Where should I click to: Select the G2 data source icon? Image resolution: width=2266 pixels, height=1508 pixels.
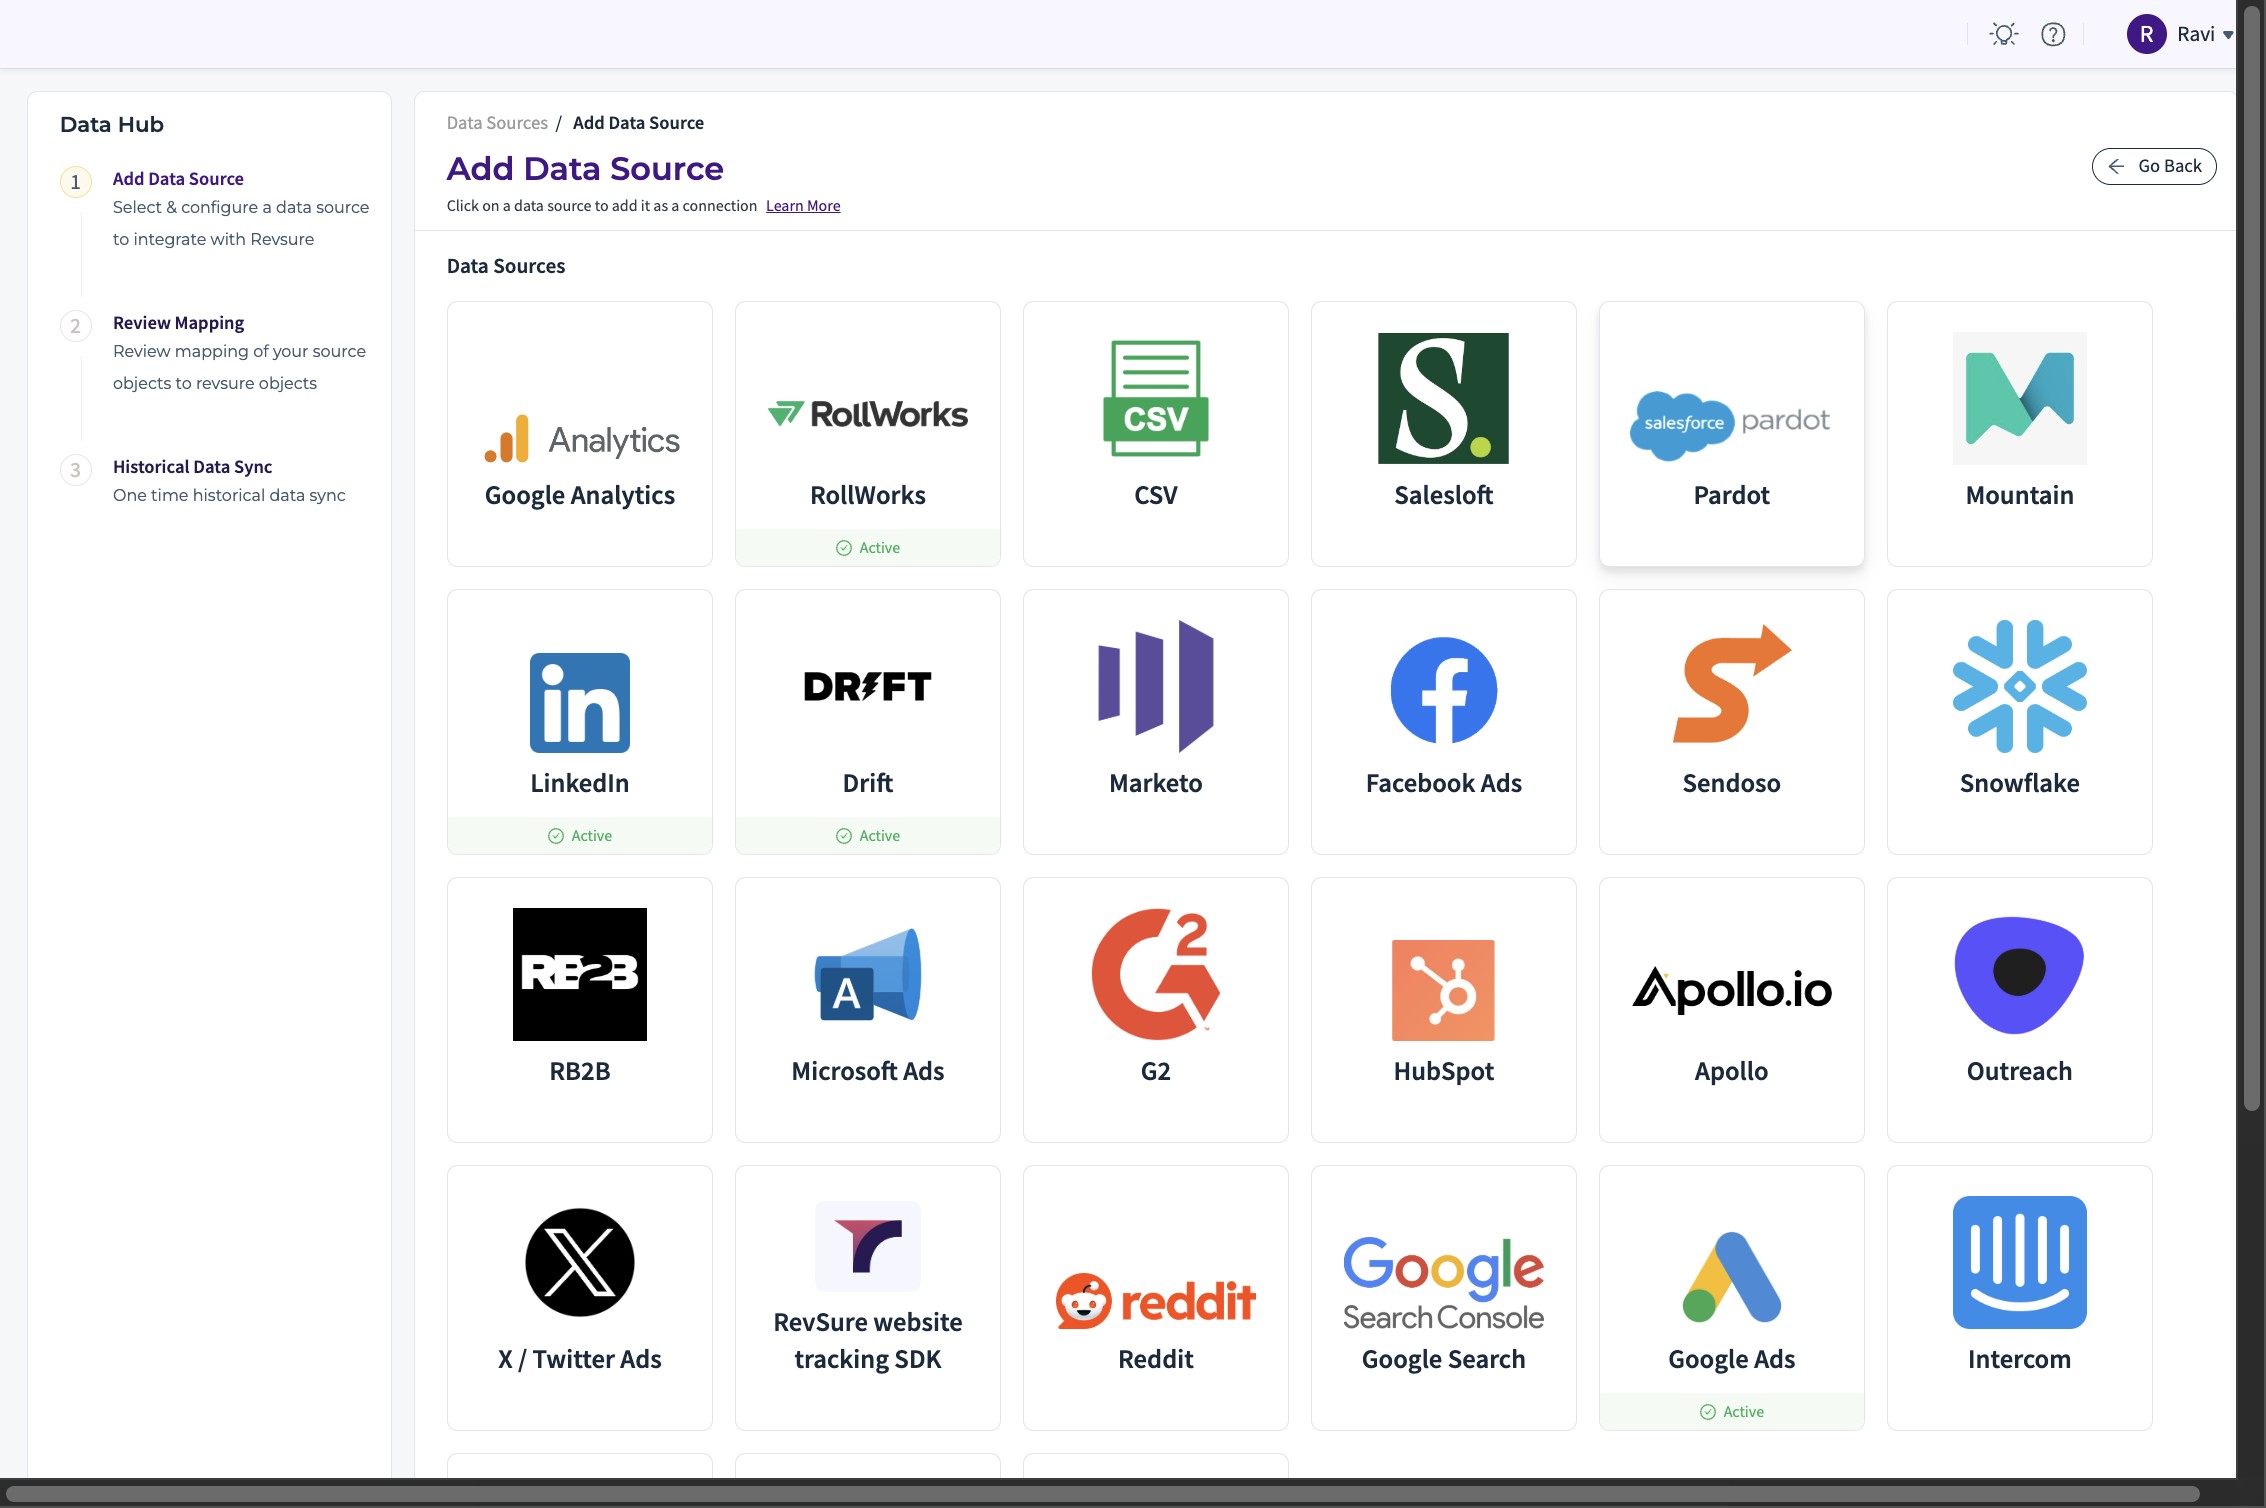1155,974
